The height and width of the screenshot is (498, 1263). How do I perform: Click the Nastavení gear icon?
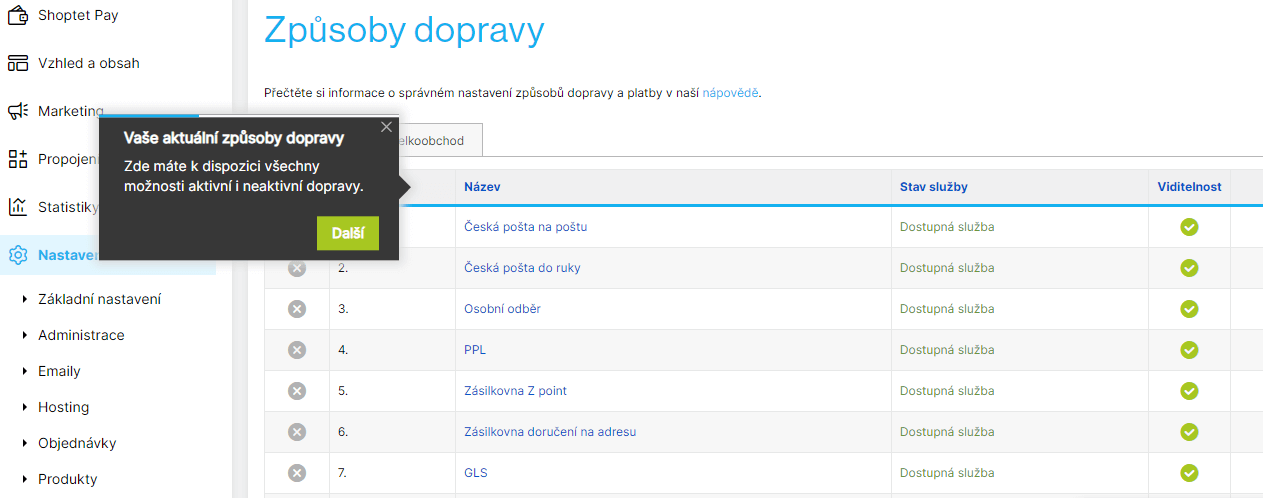[17, 255]
